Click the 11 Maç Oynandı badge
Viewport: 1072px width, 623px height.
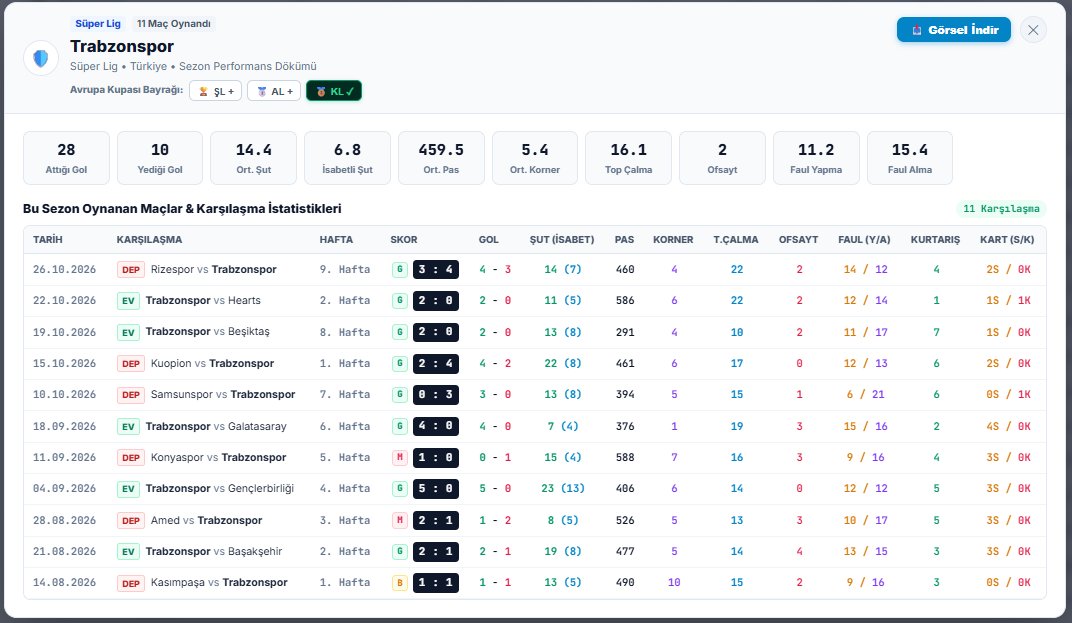pos(174,24)
